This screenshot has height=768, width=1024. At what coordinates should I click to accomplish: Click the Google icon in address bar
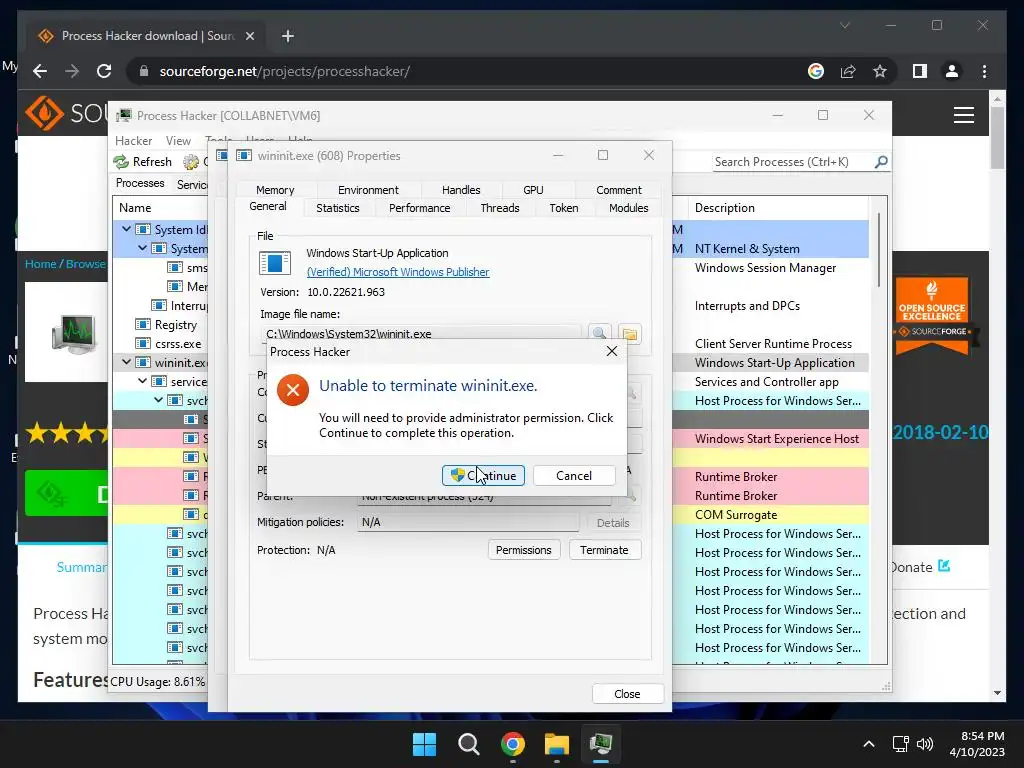click(816, 71)
